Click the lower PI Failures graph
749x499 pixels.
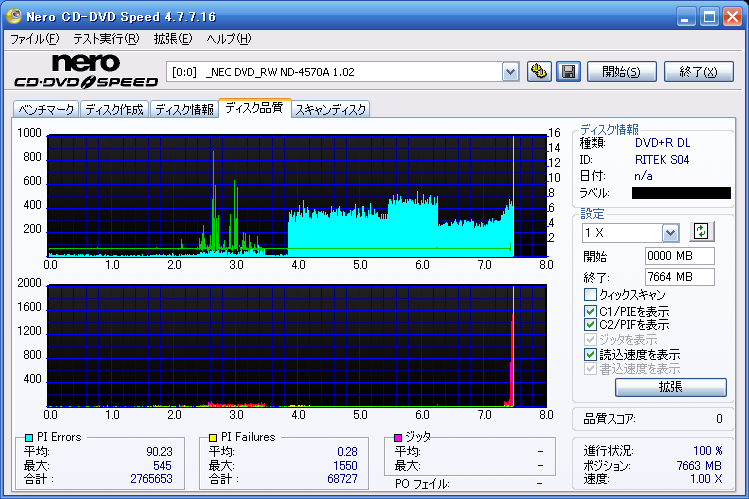click(297, 346)
